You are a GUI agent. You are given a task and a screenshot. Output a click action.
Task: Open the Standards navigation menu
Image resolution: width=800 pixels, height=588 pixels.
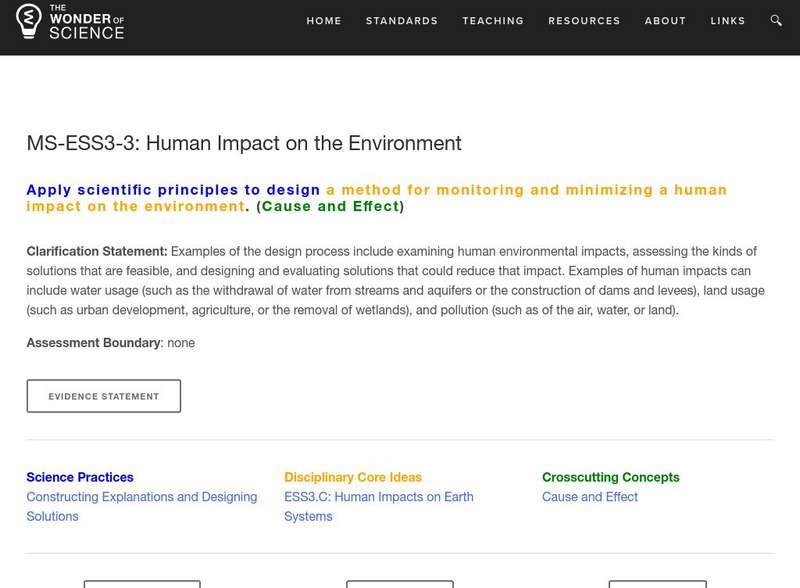pyautogui.click(x=402, y=21)
